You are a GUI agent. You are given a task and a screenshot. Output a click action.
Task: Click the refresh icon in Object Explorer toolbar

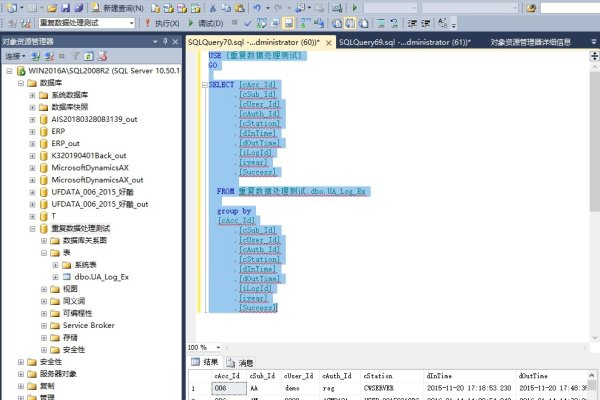(88, 57)
